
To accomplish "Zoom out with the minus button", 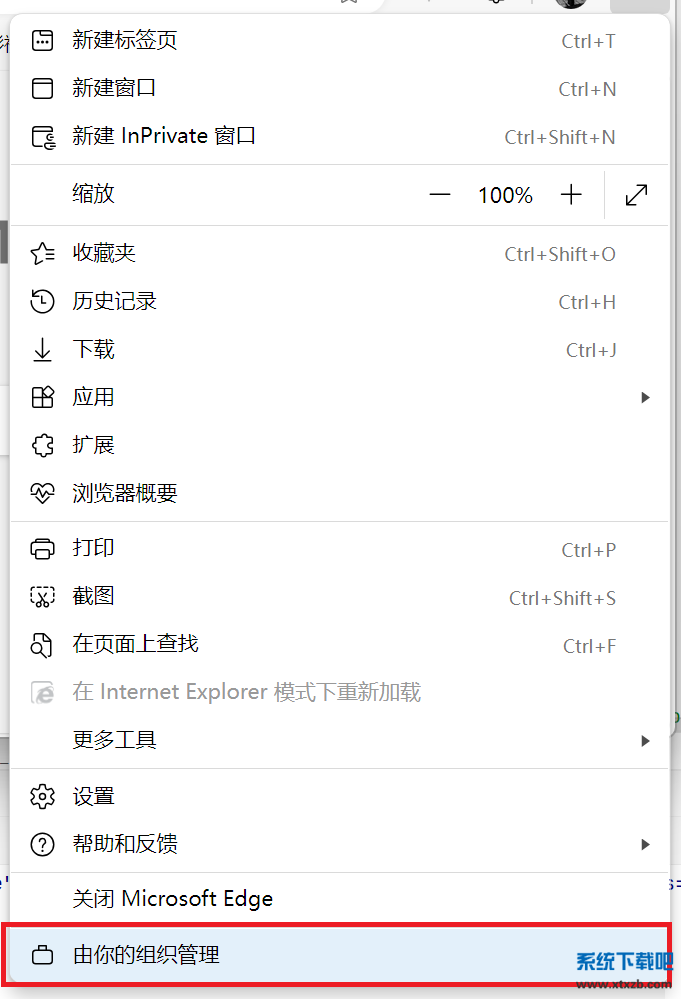I will click(440, 195).
